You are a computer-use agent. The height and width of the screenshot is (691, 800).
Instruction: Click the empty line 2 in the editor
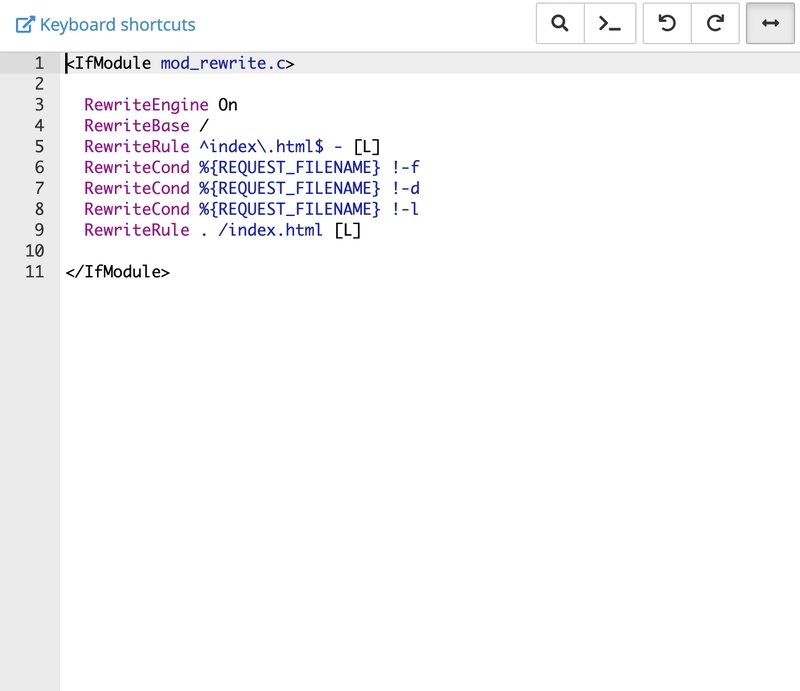430,84
